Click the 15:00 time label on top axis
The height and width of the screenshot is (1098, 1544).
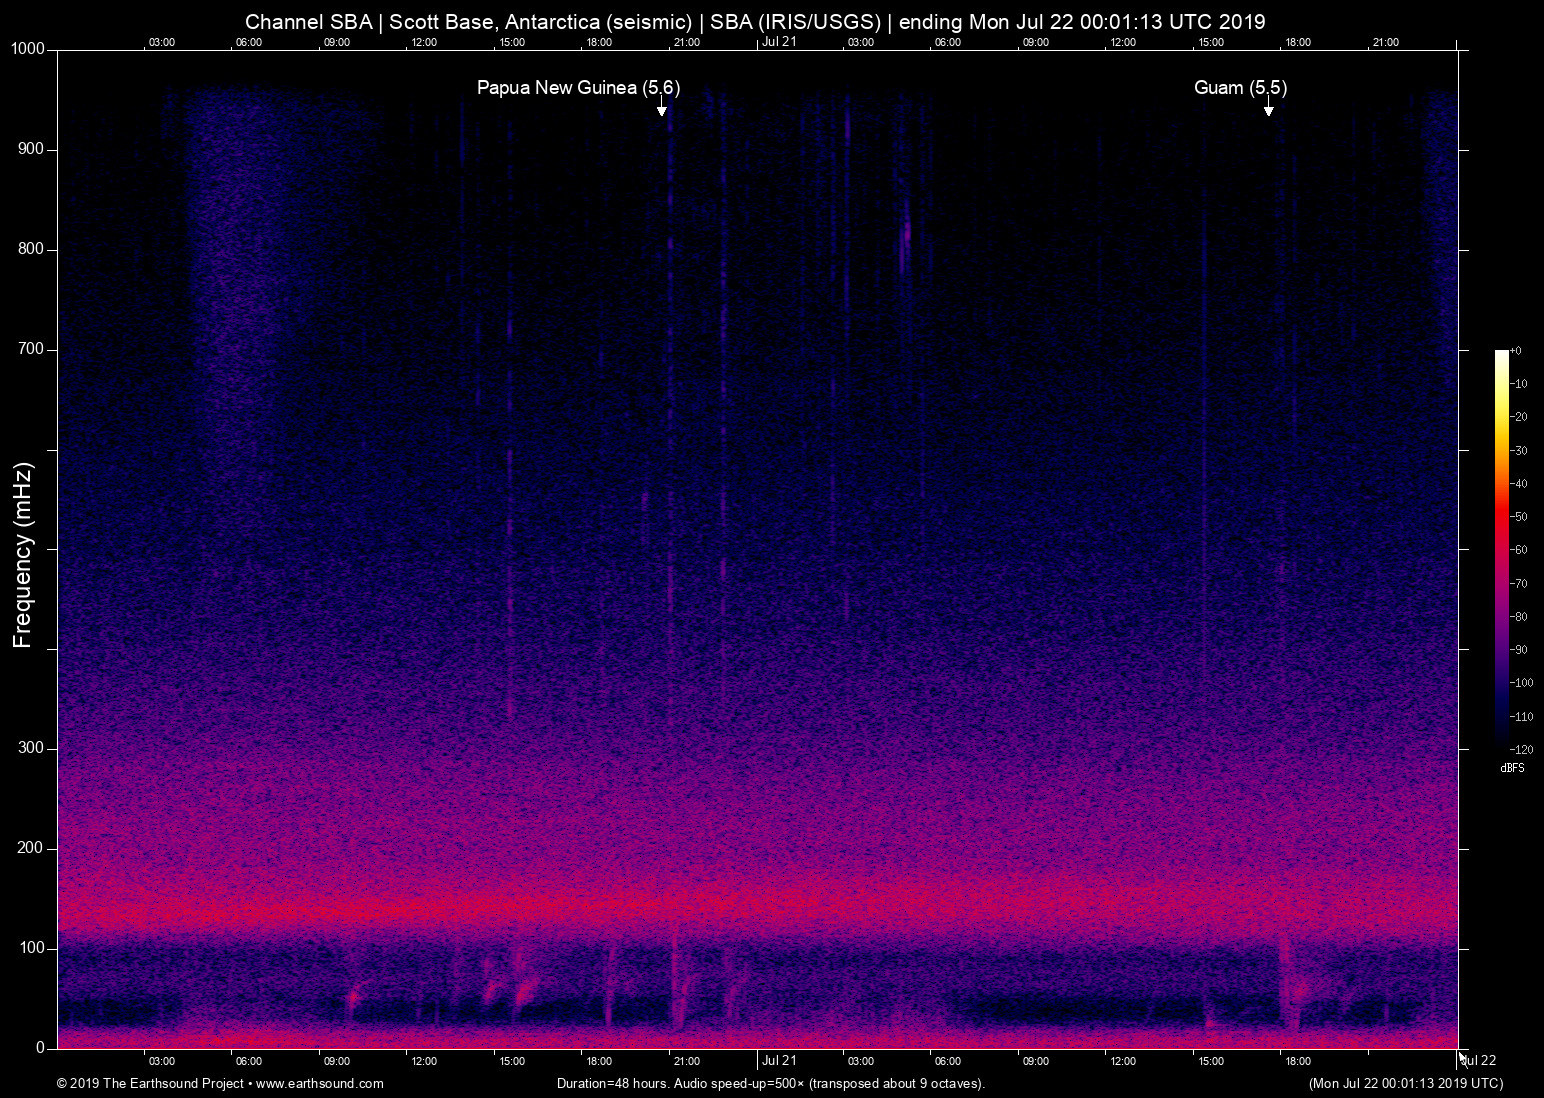[x=513, y=42]
